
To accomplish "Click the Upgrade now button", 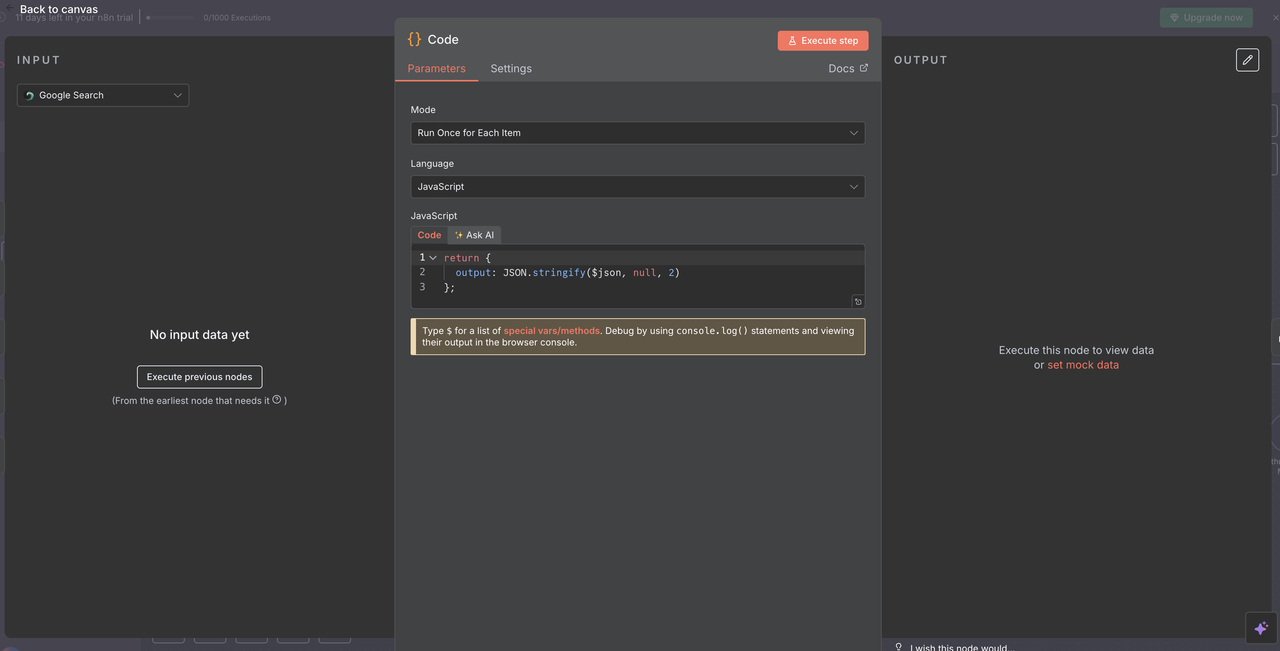I will (x=1206, y=18).
